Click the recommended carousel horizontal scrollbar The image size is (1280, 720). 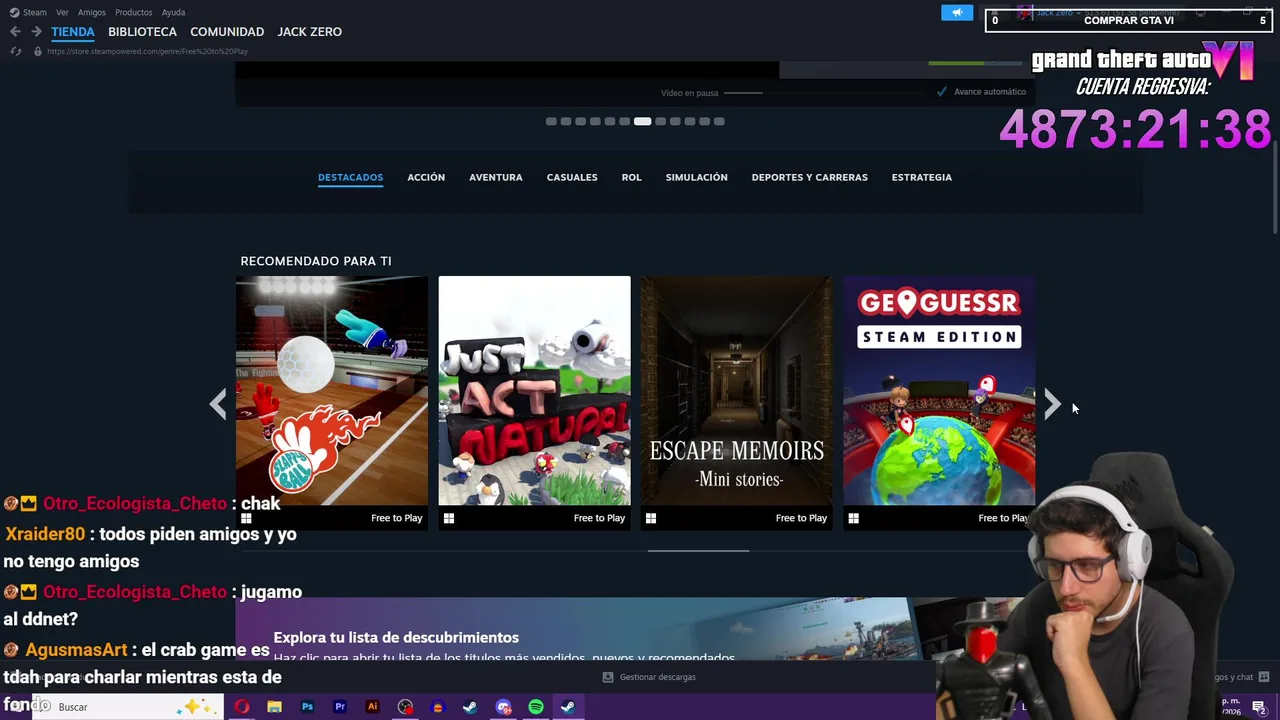tap(698, 550)
